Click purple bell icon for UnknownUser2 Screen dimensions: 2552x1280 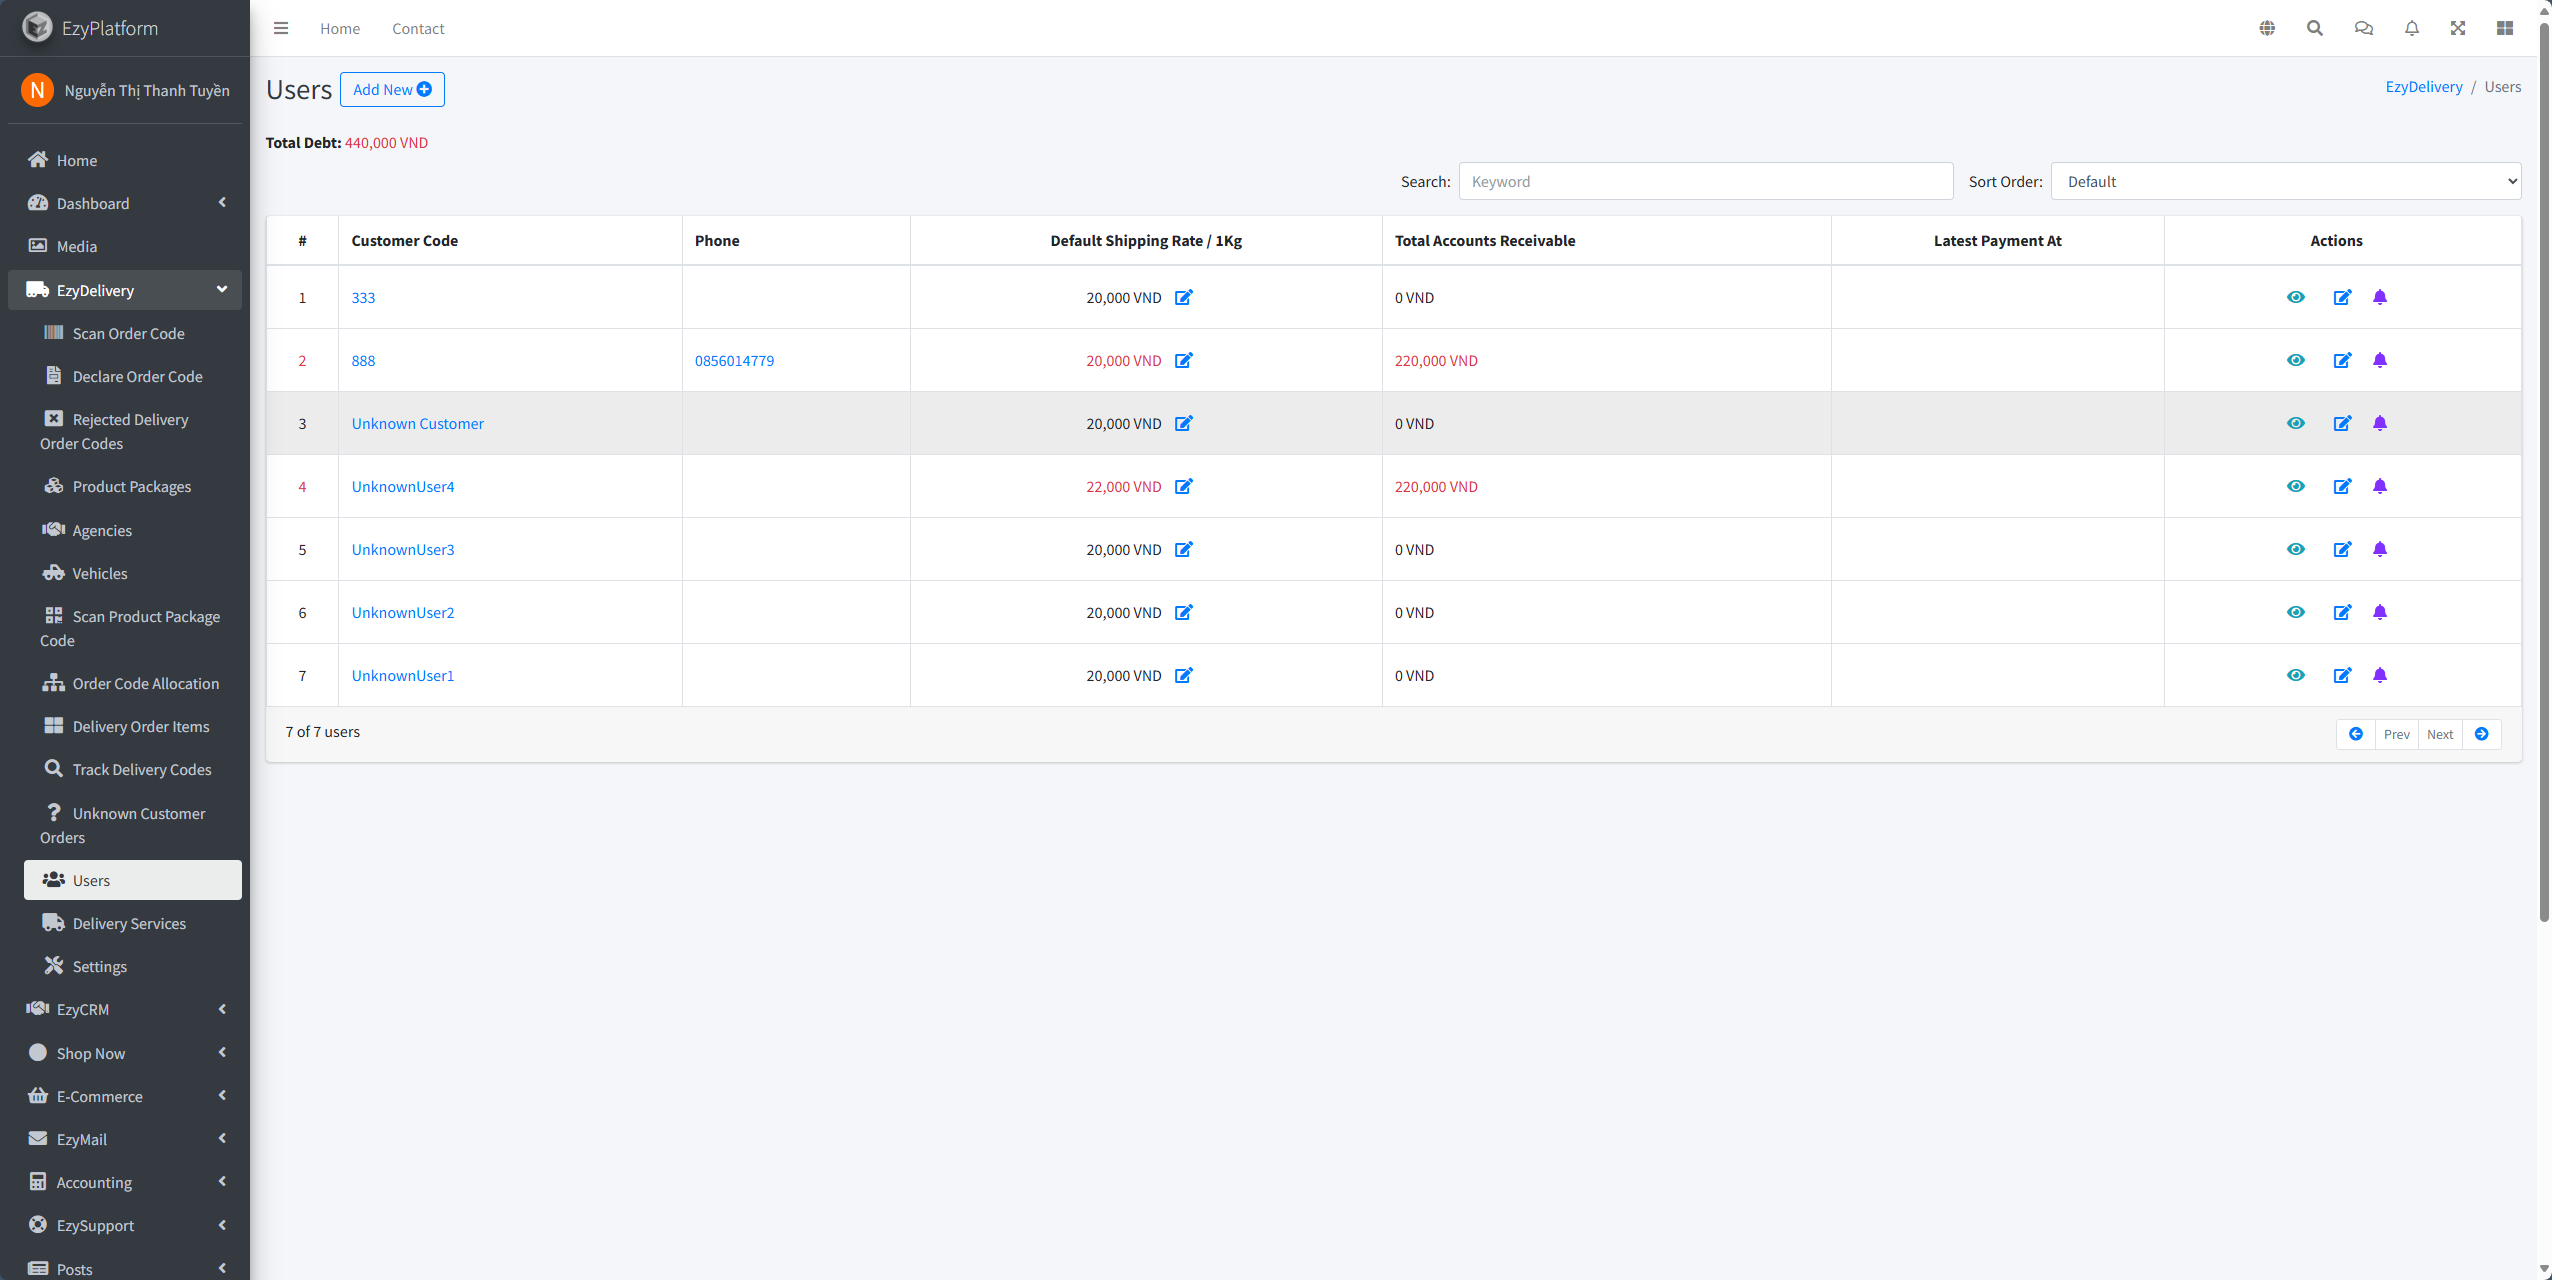click(2380, 612)
